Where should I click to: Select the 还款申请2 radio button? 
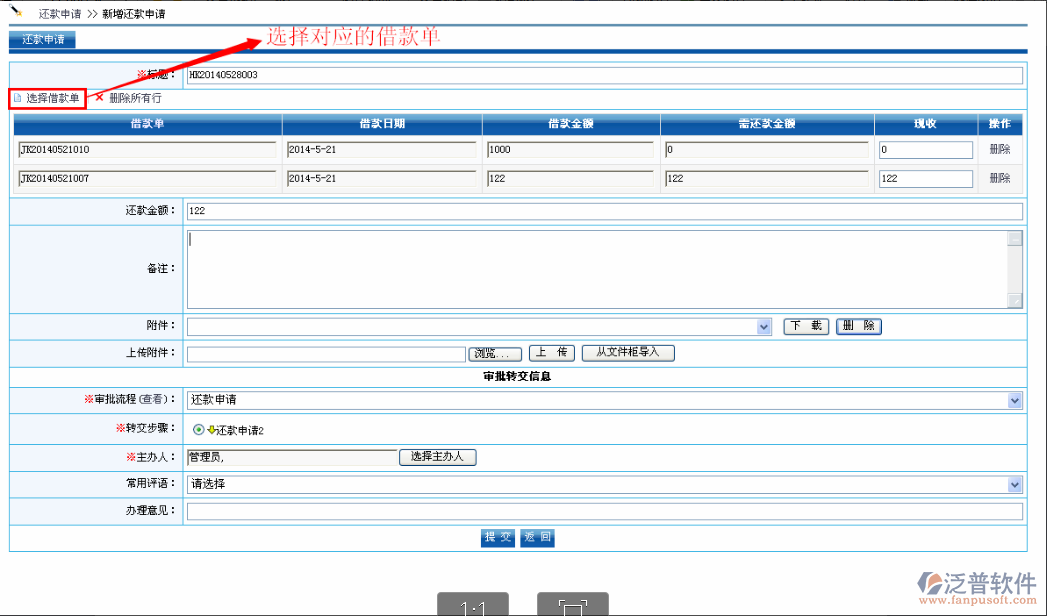click(198, 429)
